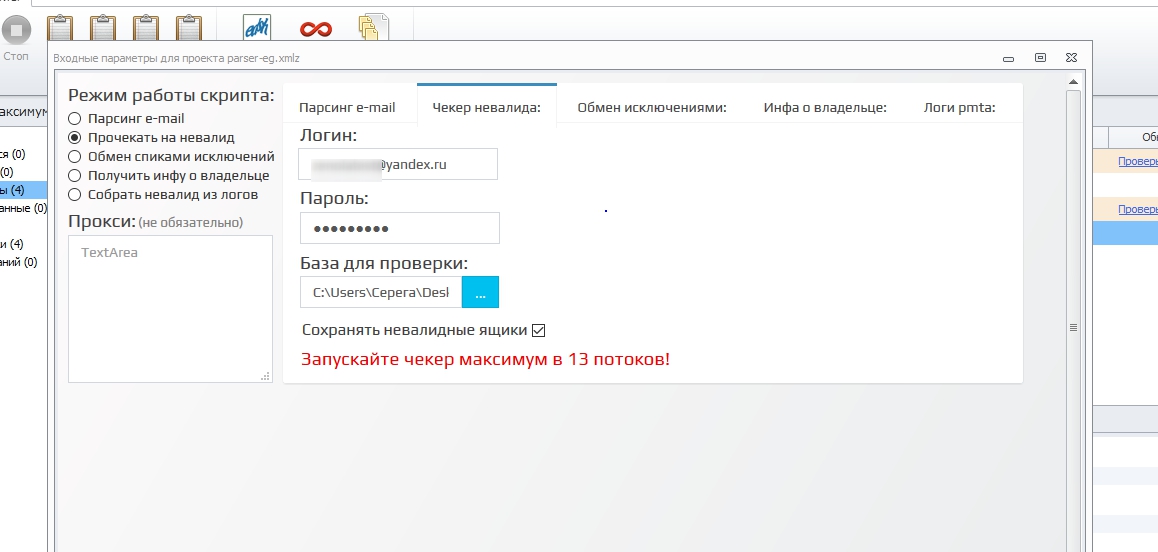Switch to the Логи pmta tab
The width and height of the screenshot is (1158, 552).
point(959,108)
